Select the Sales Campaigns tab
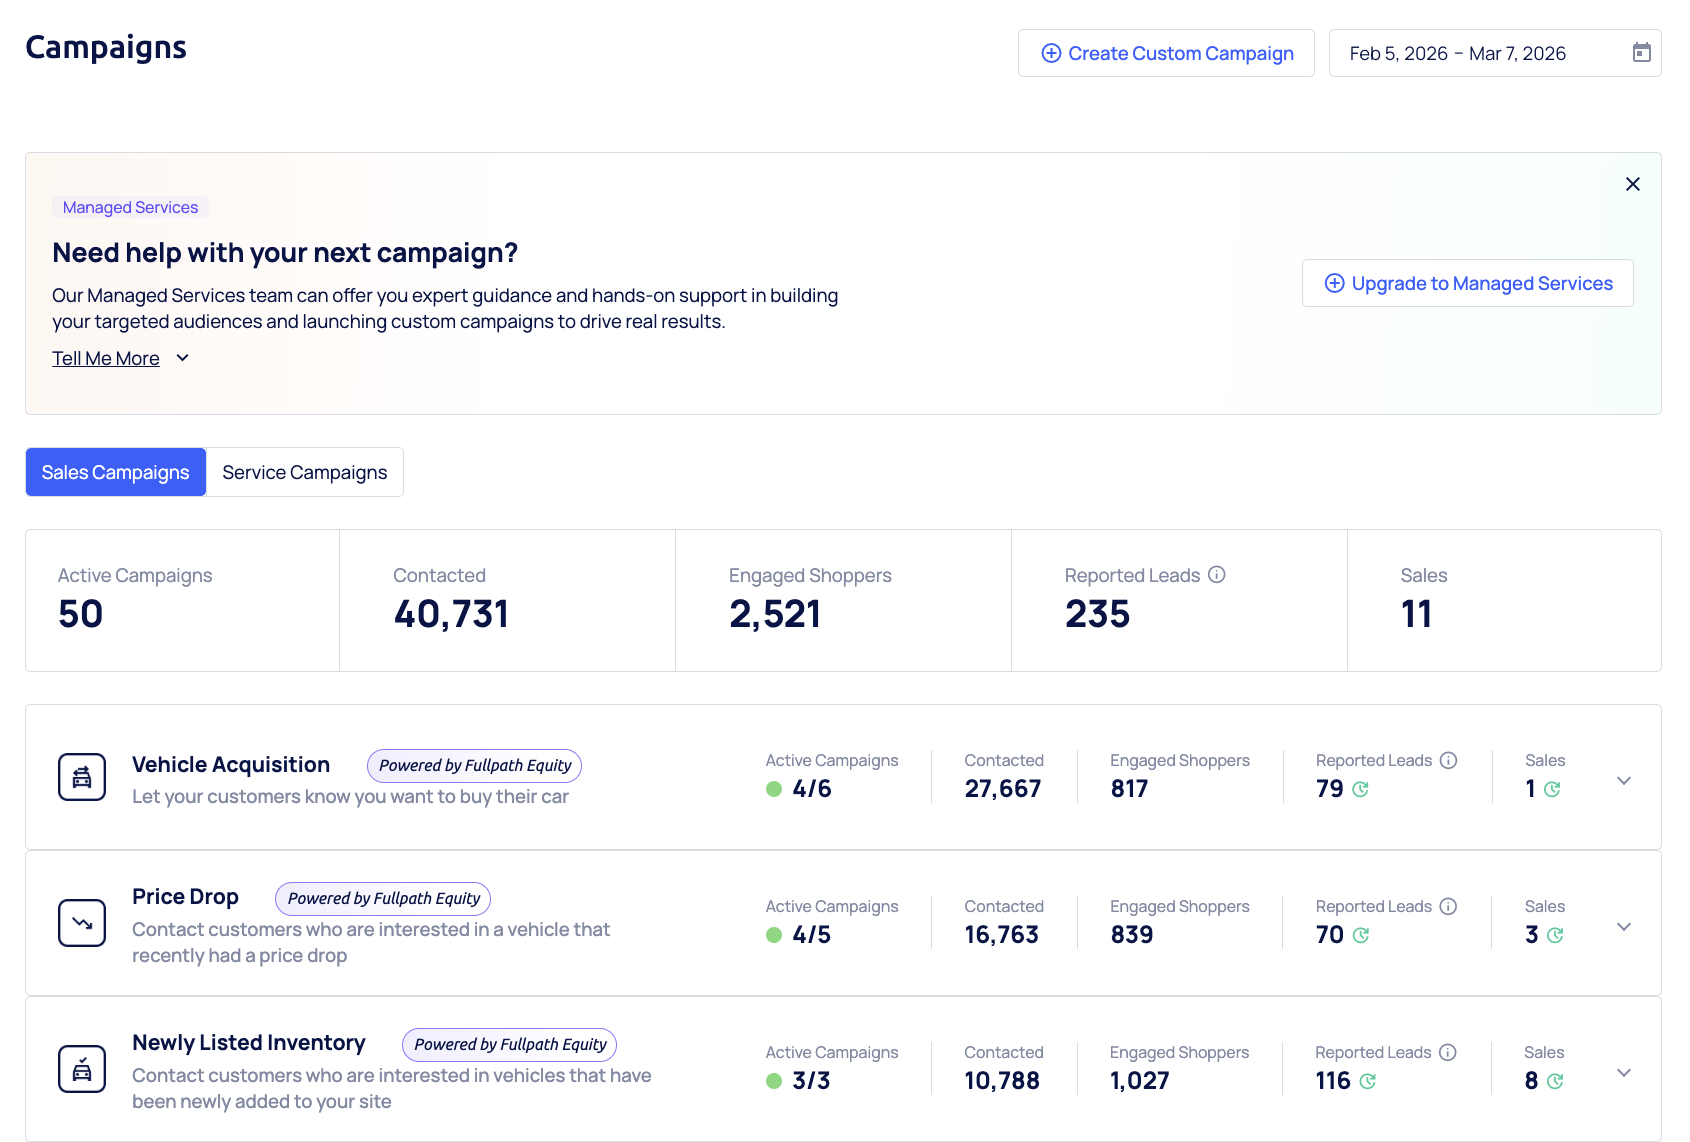1690x1142 pixels. [x=116, y=472]
